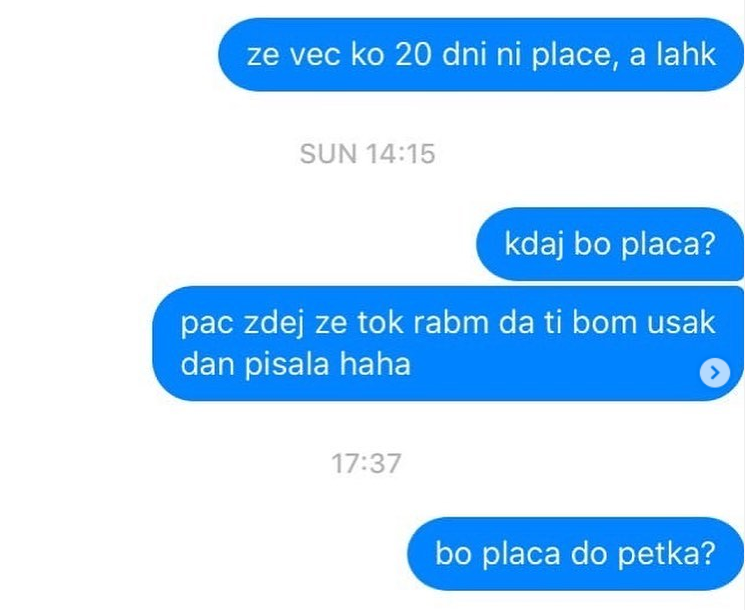Click 'SUN' in the day timestamp
This screenshot has height=610, width=746.
pyautogui.click(x=328, y=154)
